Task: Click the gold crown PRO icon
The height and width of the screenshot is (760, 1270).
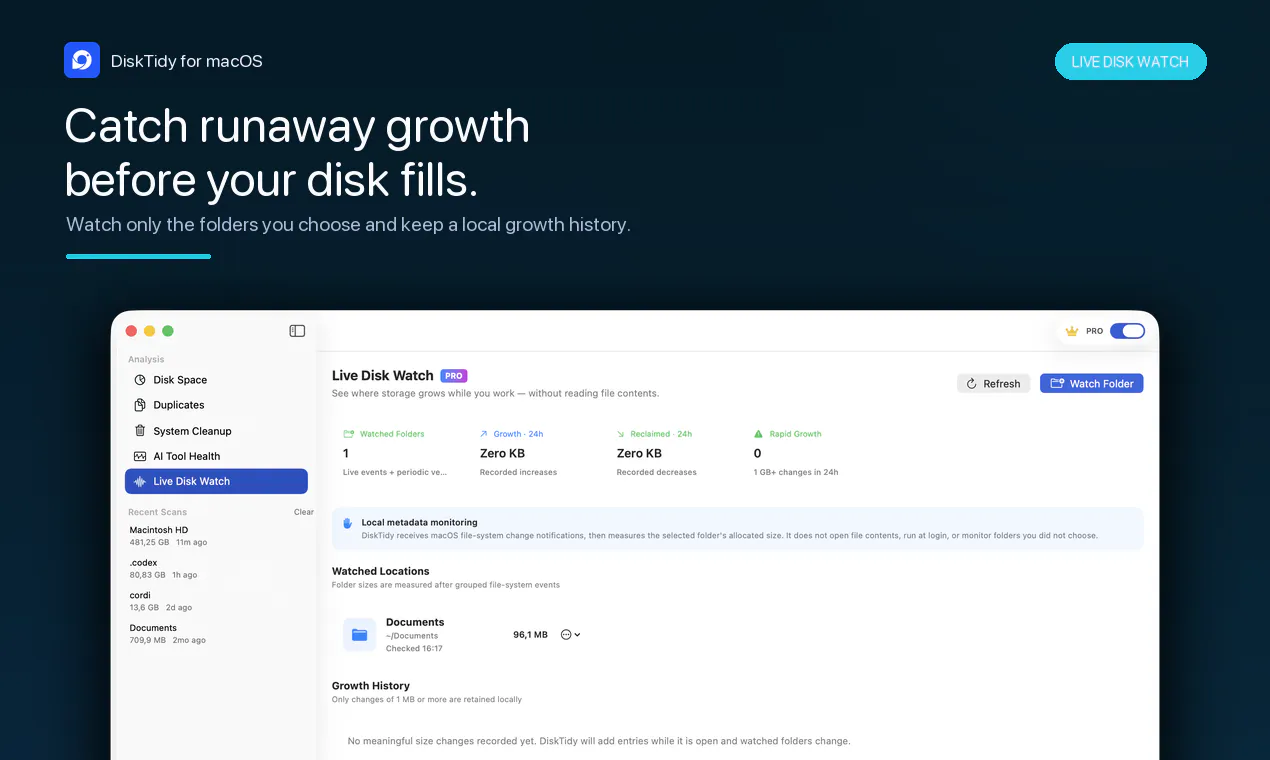Action: pos(1071,331)
